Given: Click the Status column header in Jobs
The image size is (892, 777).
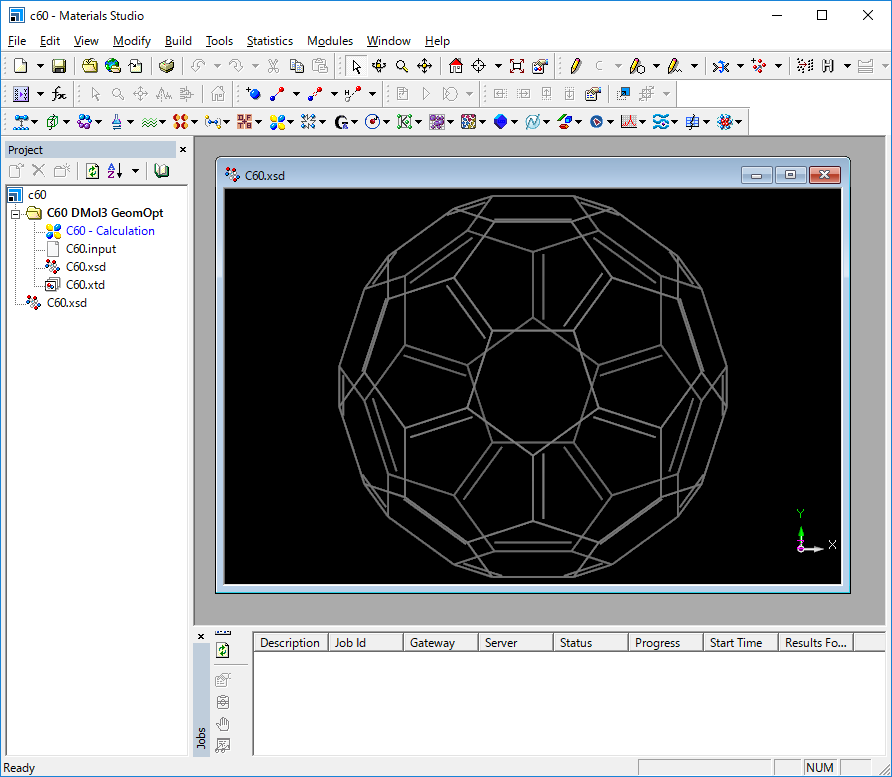Looking at the screenshot, I should coord(576,643).
